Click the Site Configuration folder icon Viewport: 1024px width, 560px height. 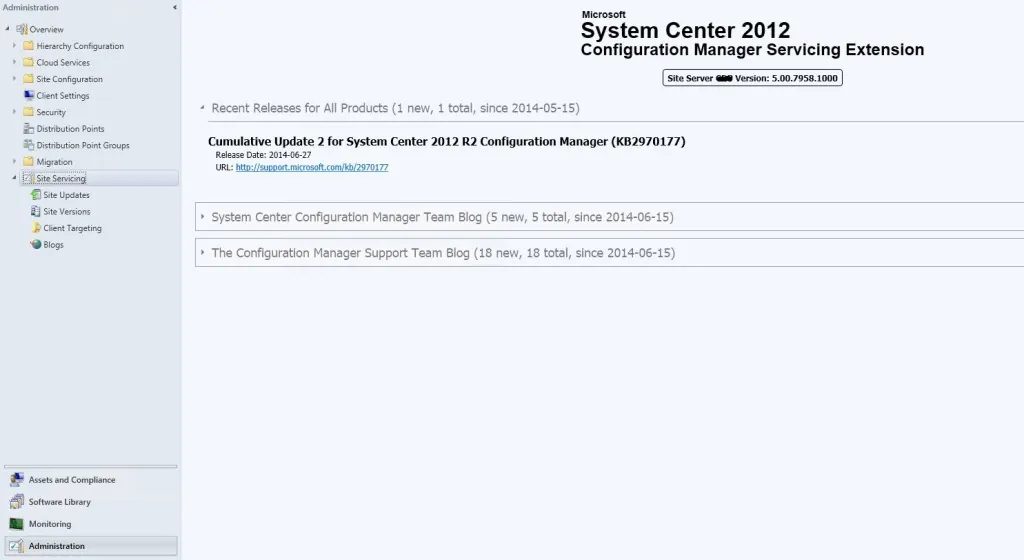click(29, 79)
